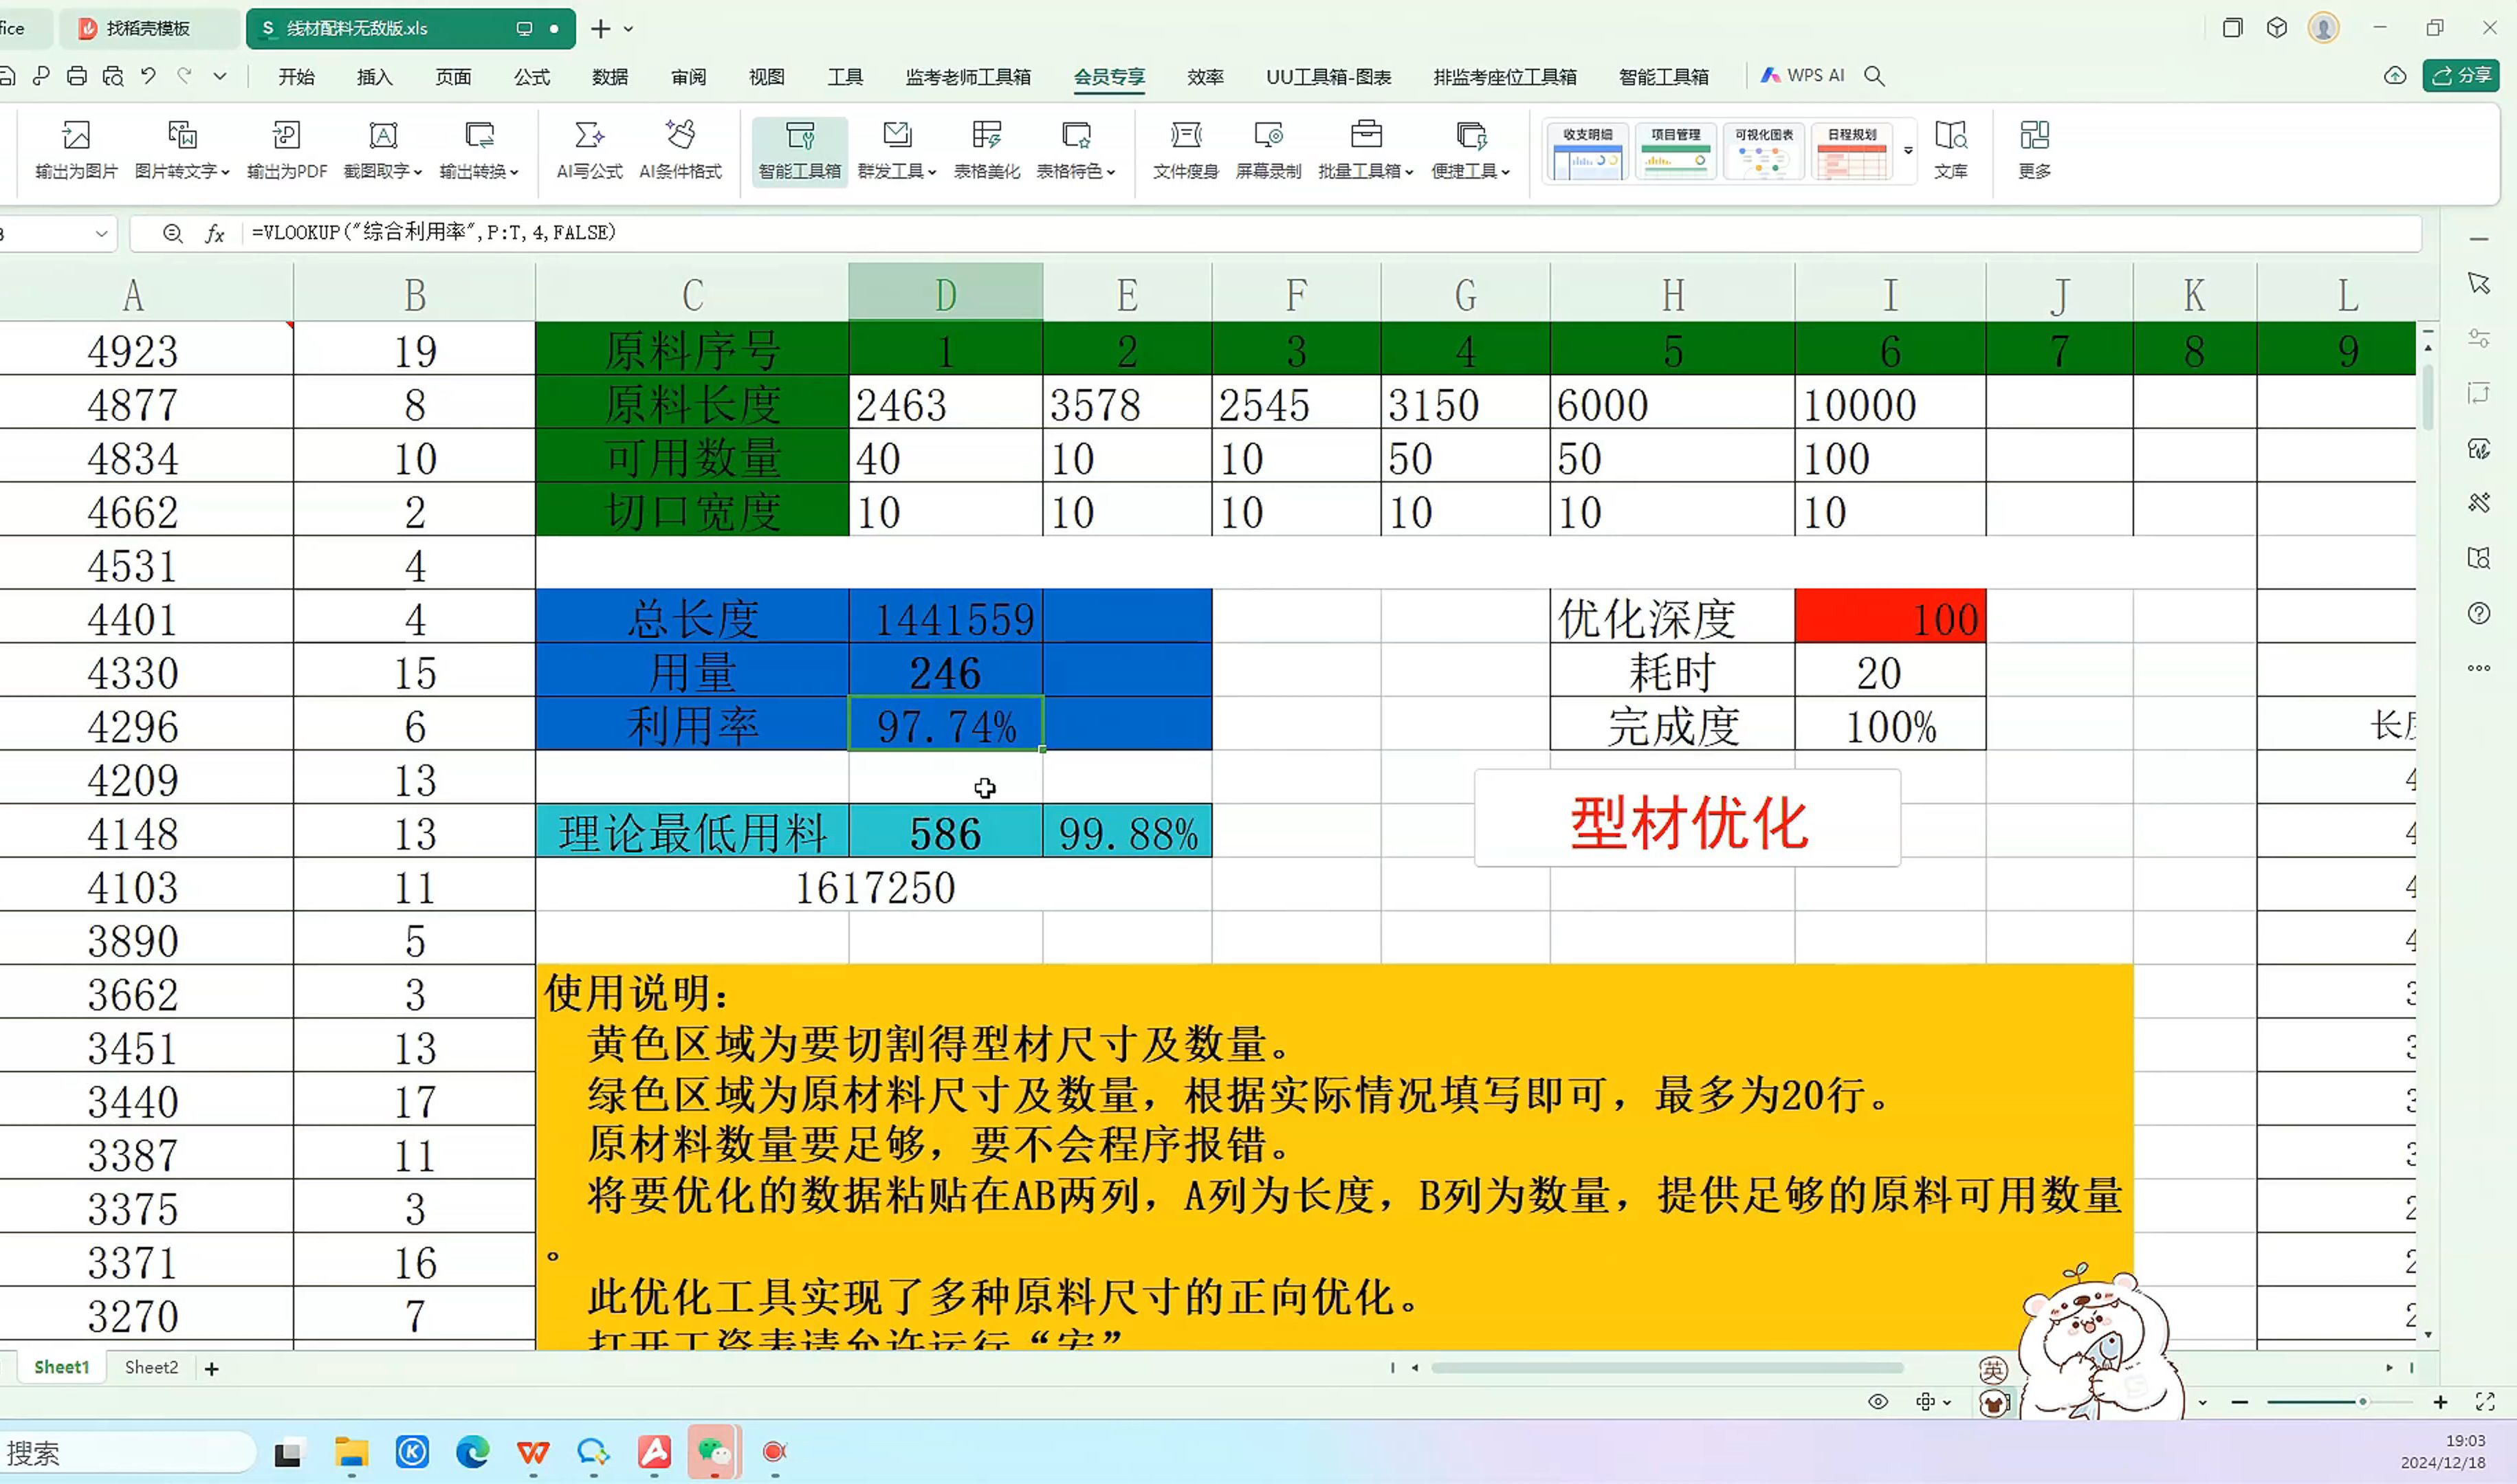
Task: Open the 便捷工具 icon
Action: pos(1470,150)
